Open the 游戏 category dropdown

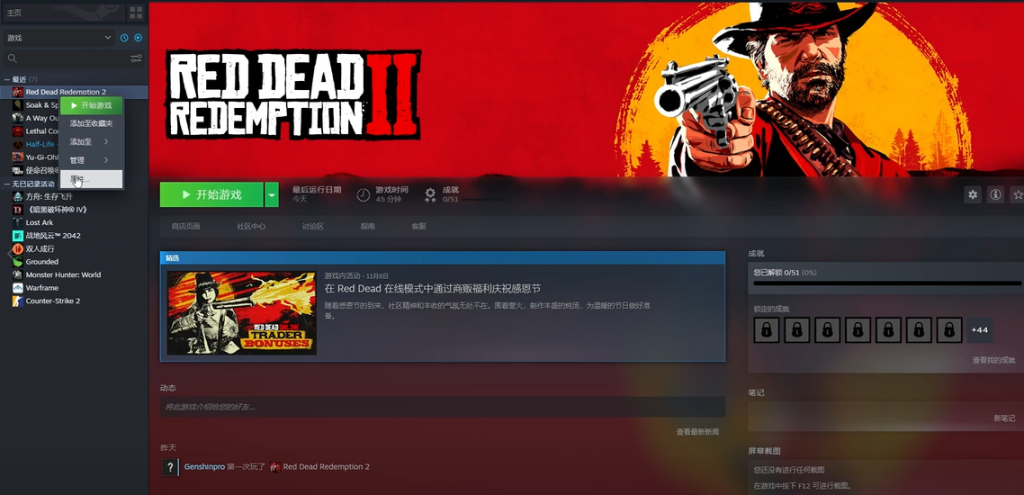click(x=59, y=38)
